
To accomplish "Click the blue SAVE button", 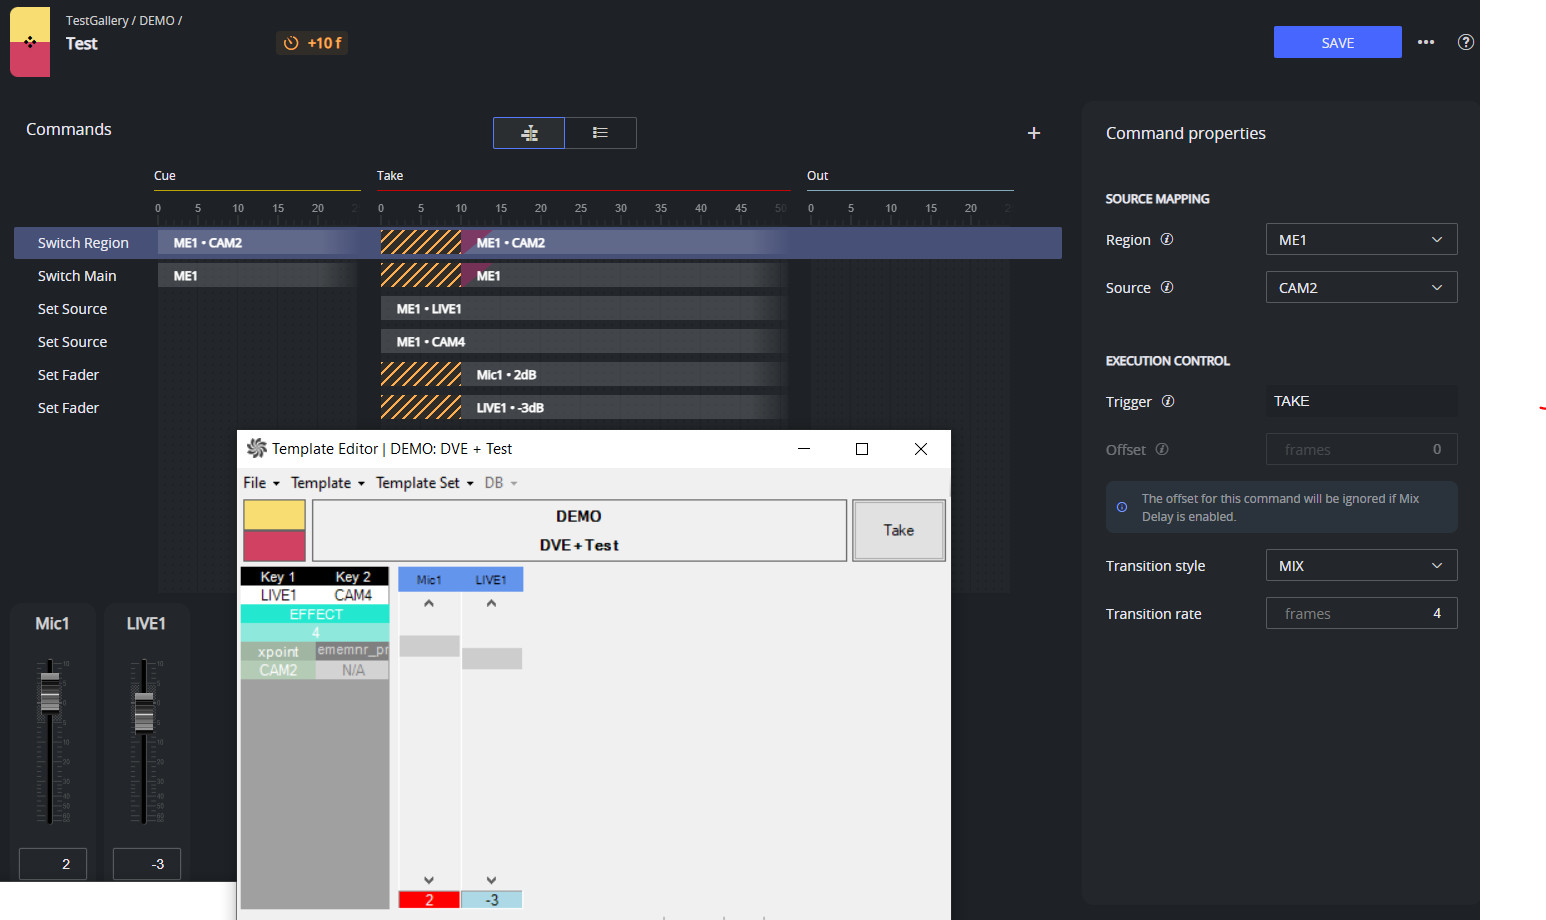I will tap(1337, 42).
